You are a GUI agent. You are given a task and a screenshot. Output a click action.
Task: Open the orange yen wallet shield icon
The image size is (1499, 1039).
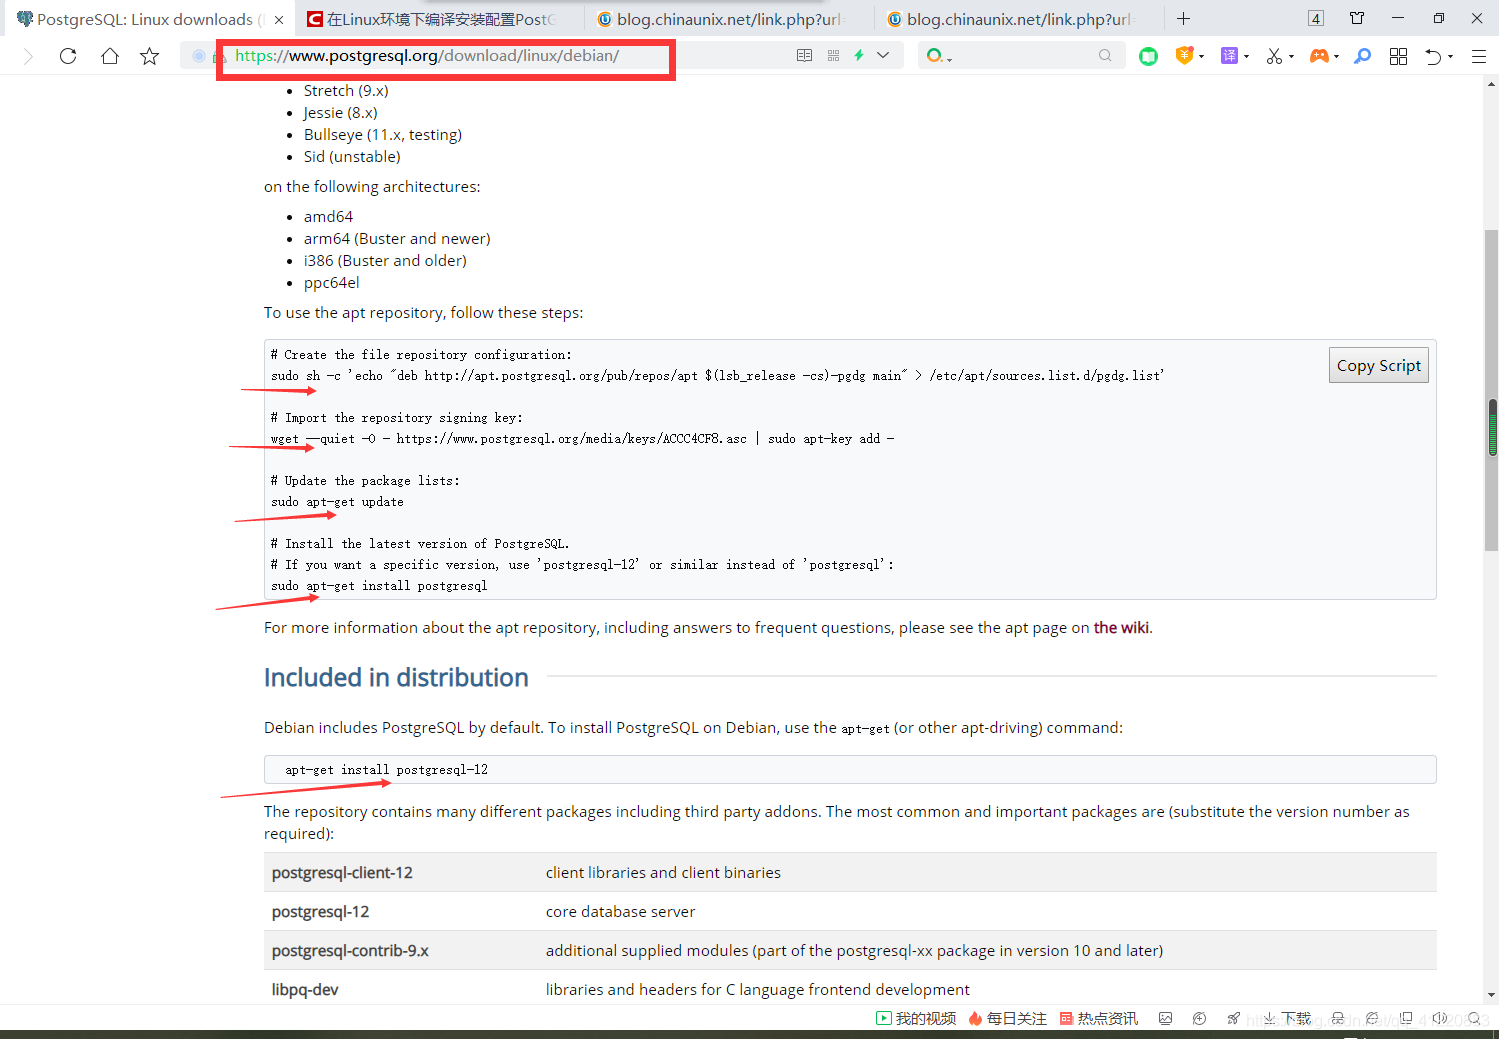coord(1184,56)
